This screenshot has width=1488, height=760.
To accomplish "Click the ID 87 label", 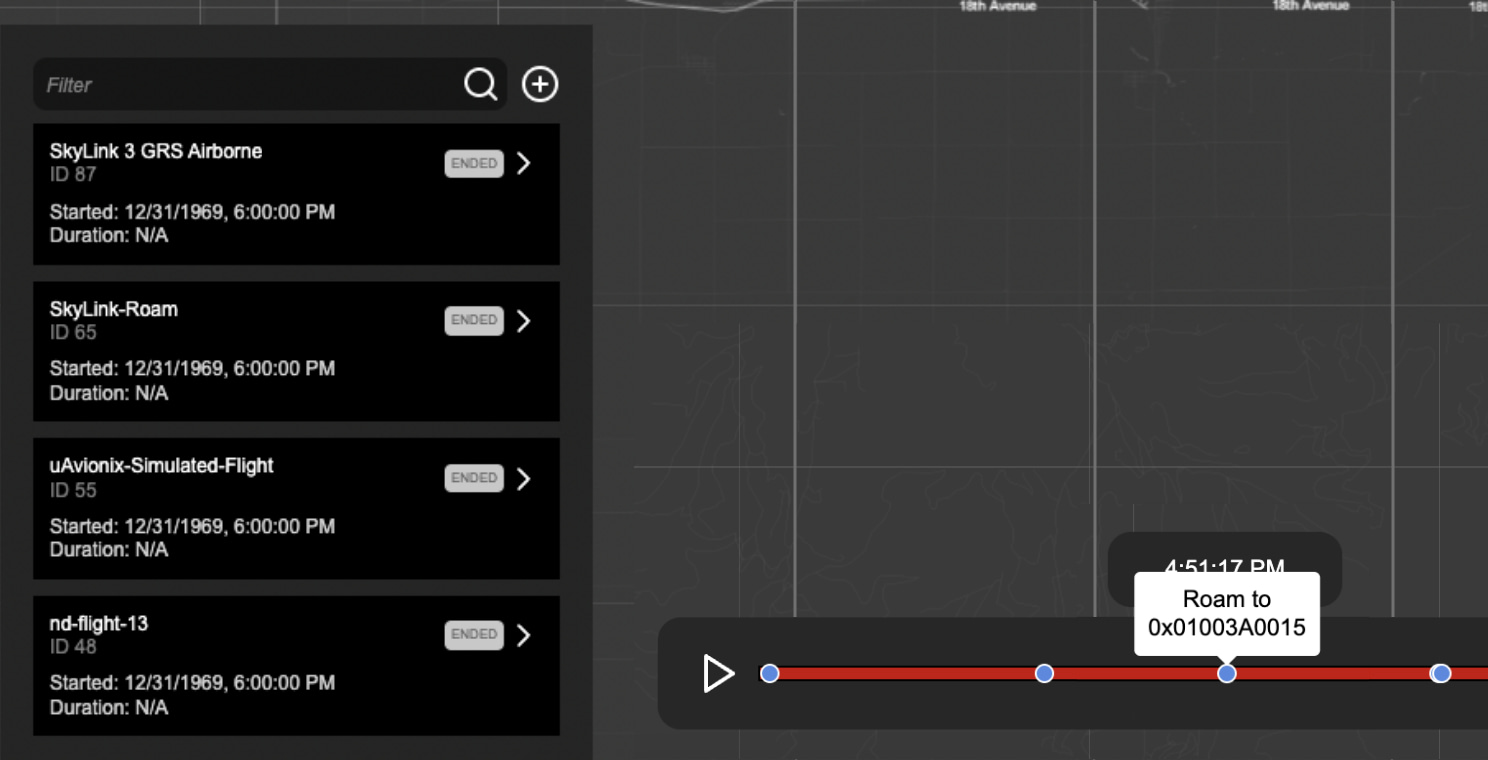I will coord(73,175).
